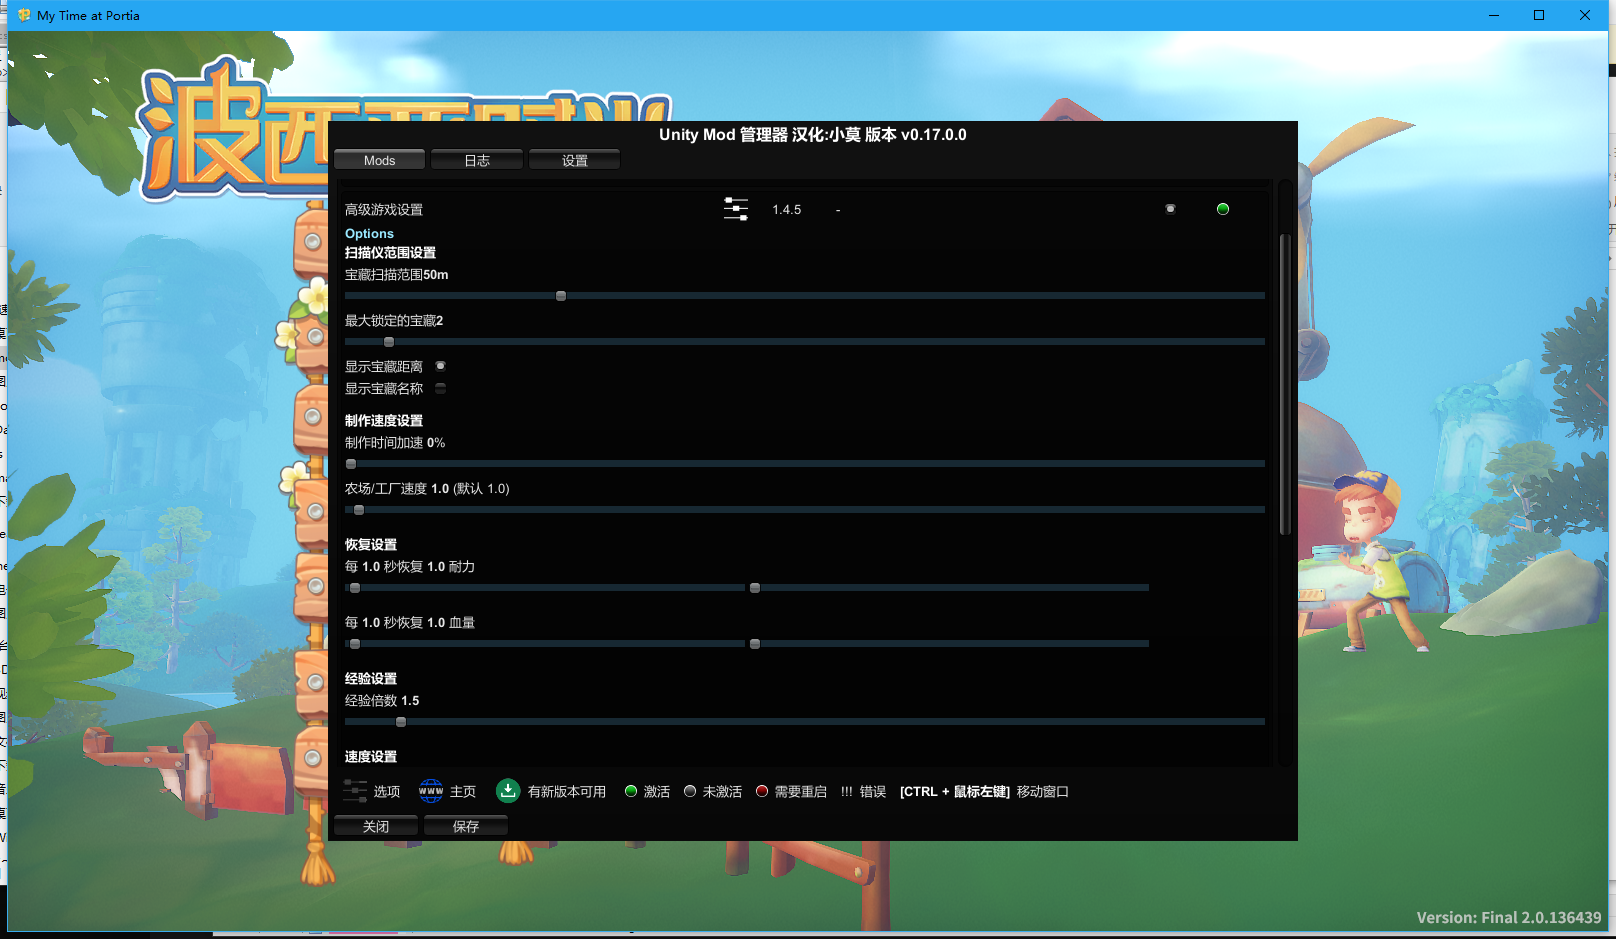The height and width of the screenshot is (939, 1616).
Task: Click the 扫描仪范围设置 heading
Action: [390, 253]
